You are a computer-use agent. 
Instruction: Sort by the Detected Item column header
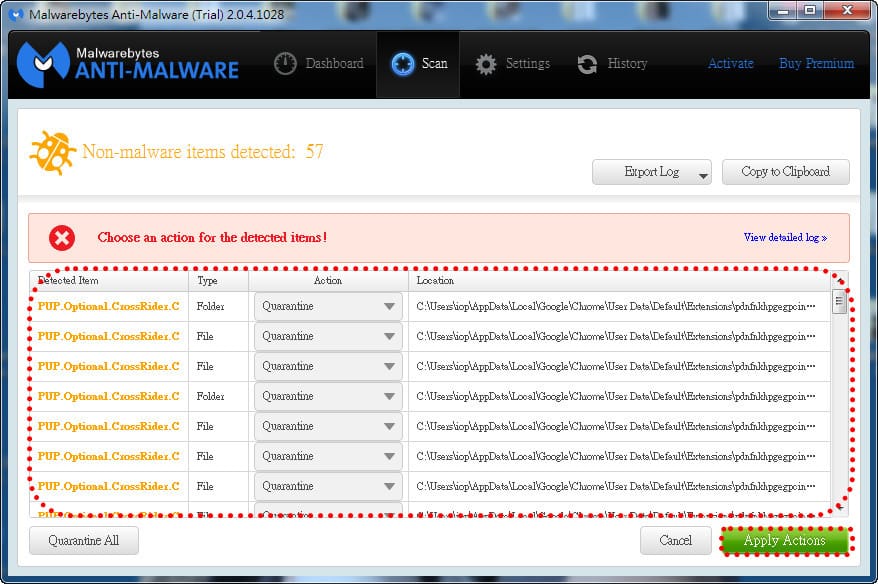109,281
